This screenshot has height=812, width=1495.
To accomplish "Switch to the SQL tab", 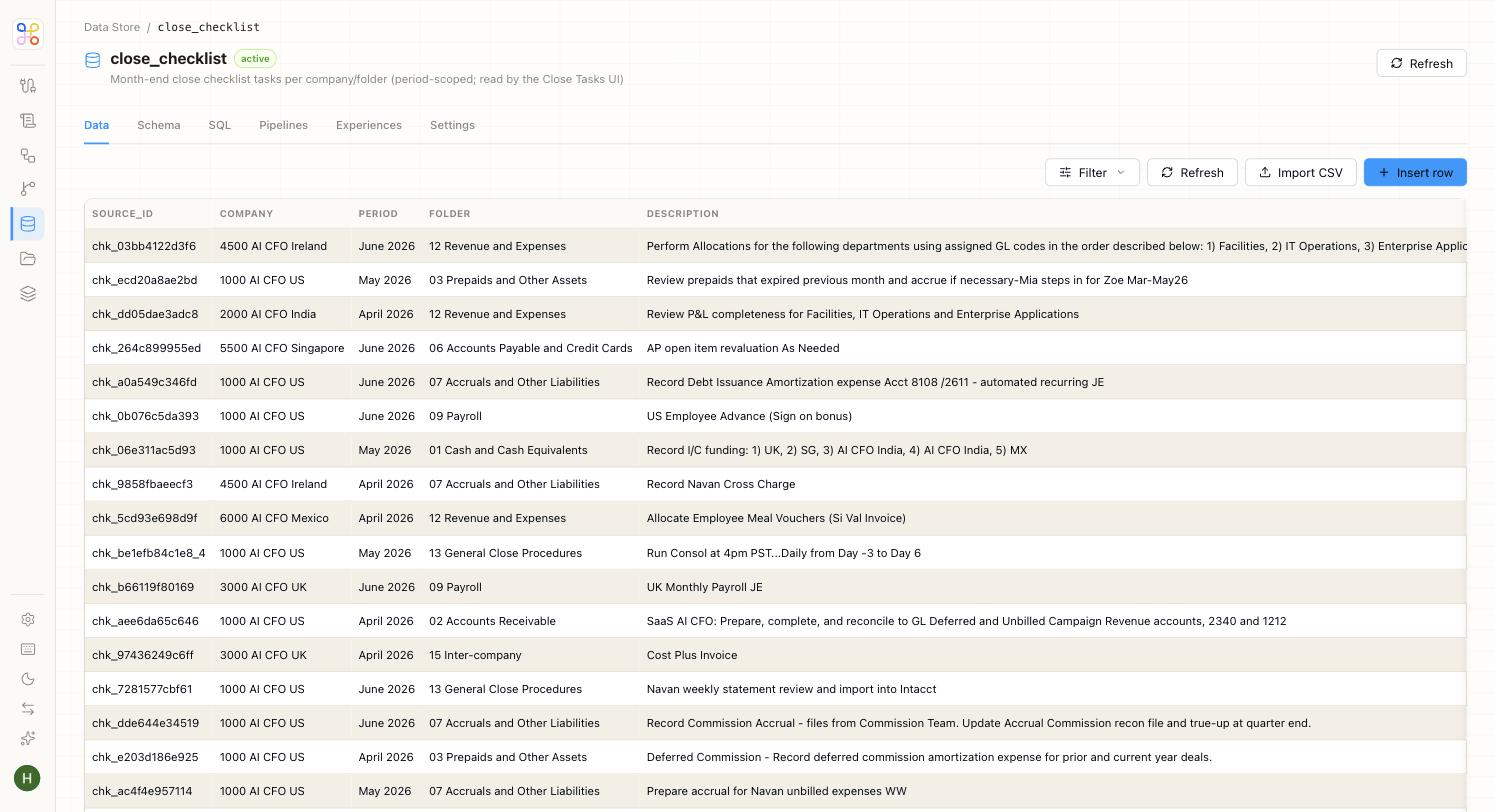I will coord(220,125).
